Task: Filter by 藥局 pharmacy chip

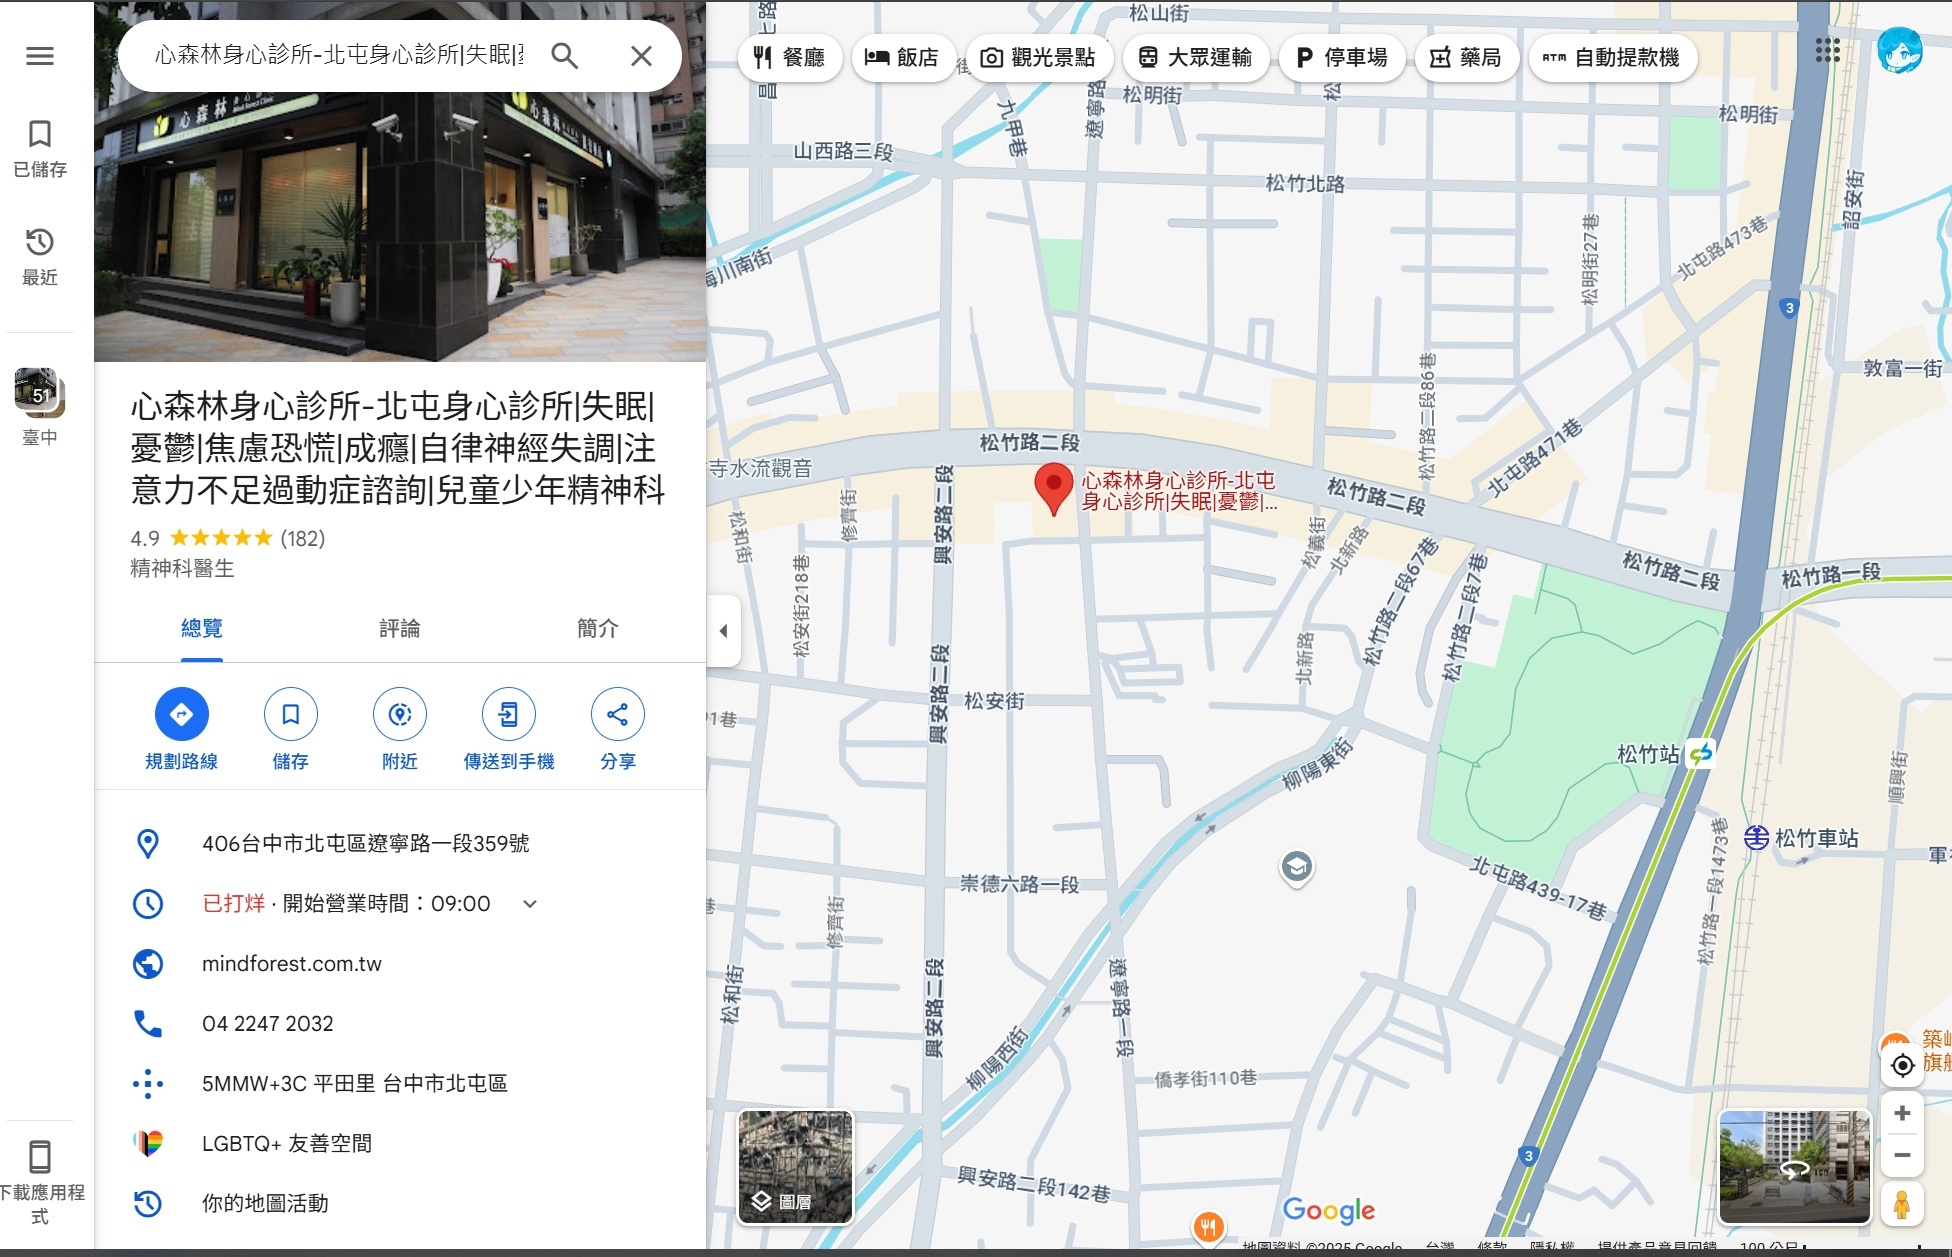Action: (x=1466, y=58)
